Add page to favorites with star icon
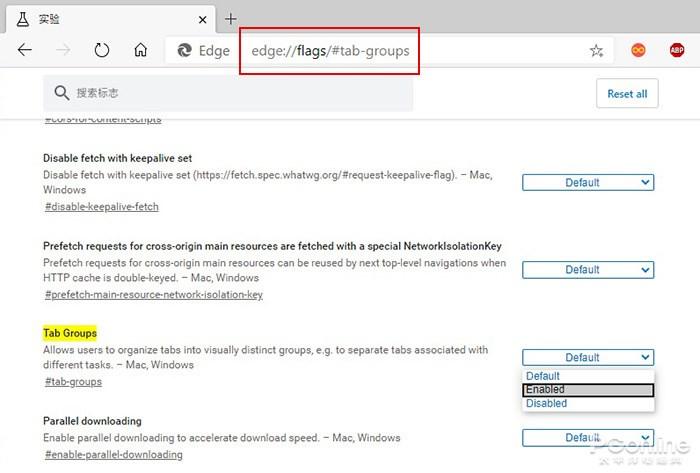Image resolution: width=700 pixels, height=473 pixels. coord(596,50)
